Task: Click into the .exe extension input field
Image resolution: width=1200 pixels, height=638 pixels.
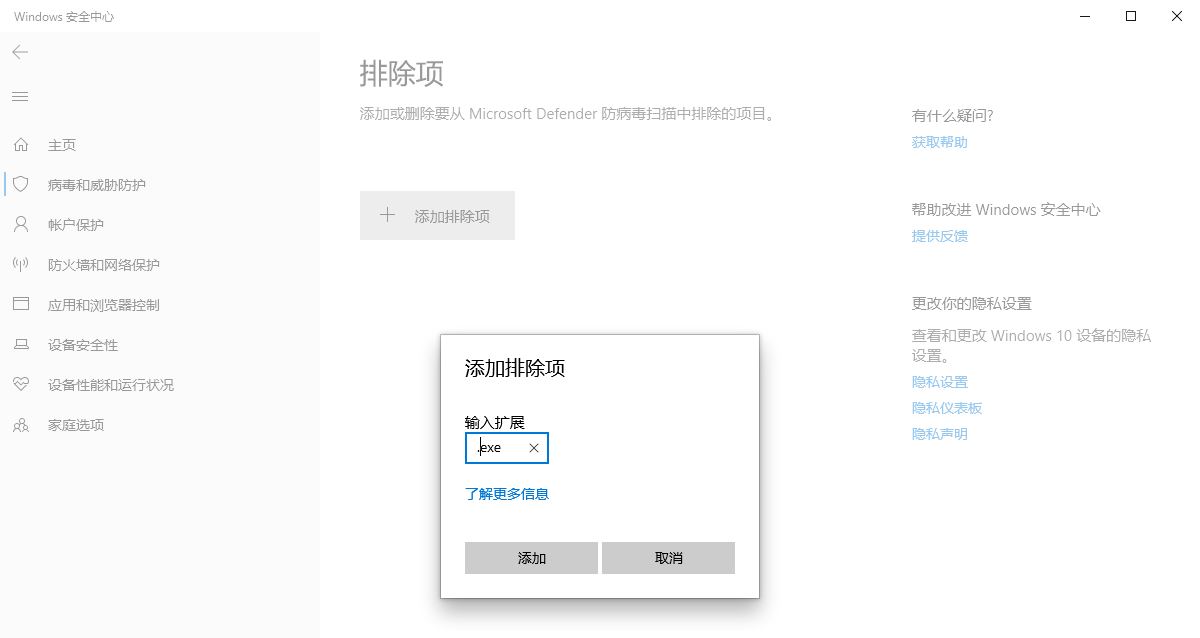Action: 498,448
